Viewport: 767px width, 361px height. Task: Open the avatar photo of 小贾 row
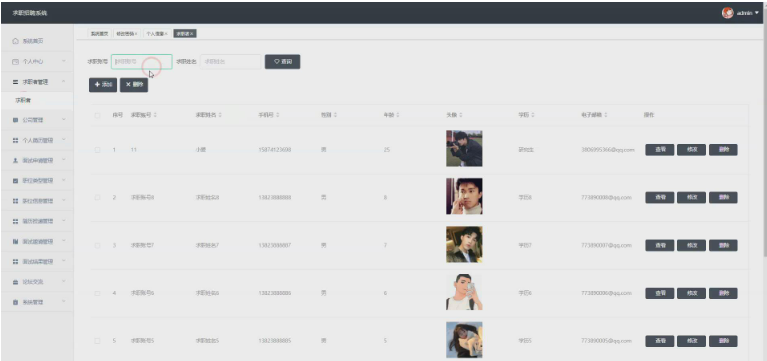pos(464,148)
